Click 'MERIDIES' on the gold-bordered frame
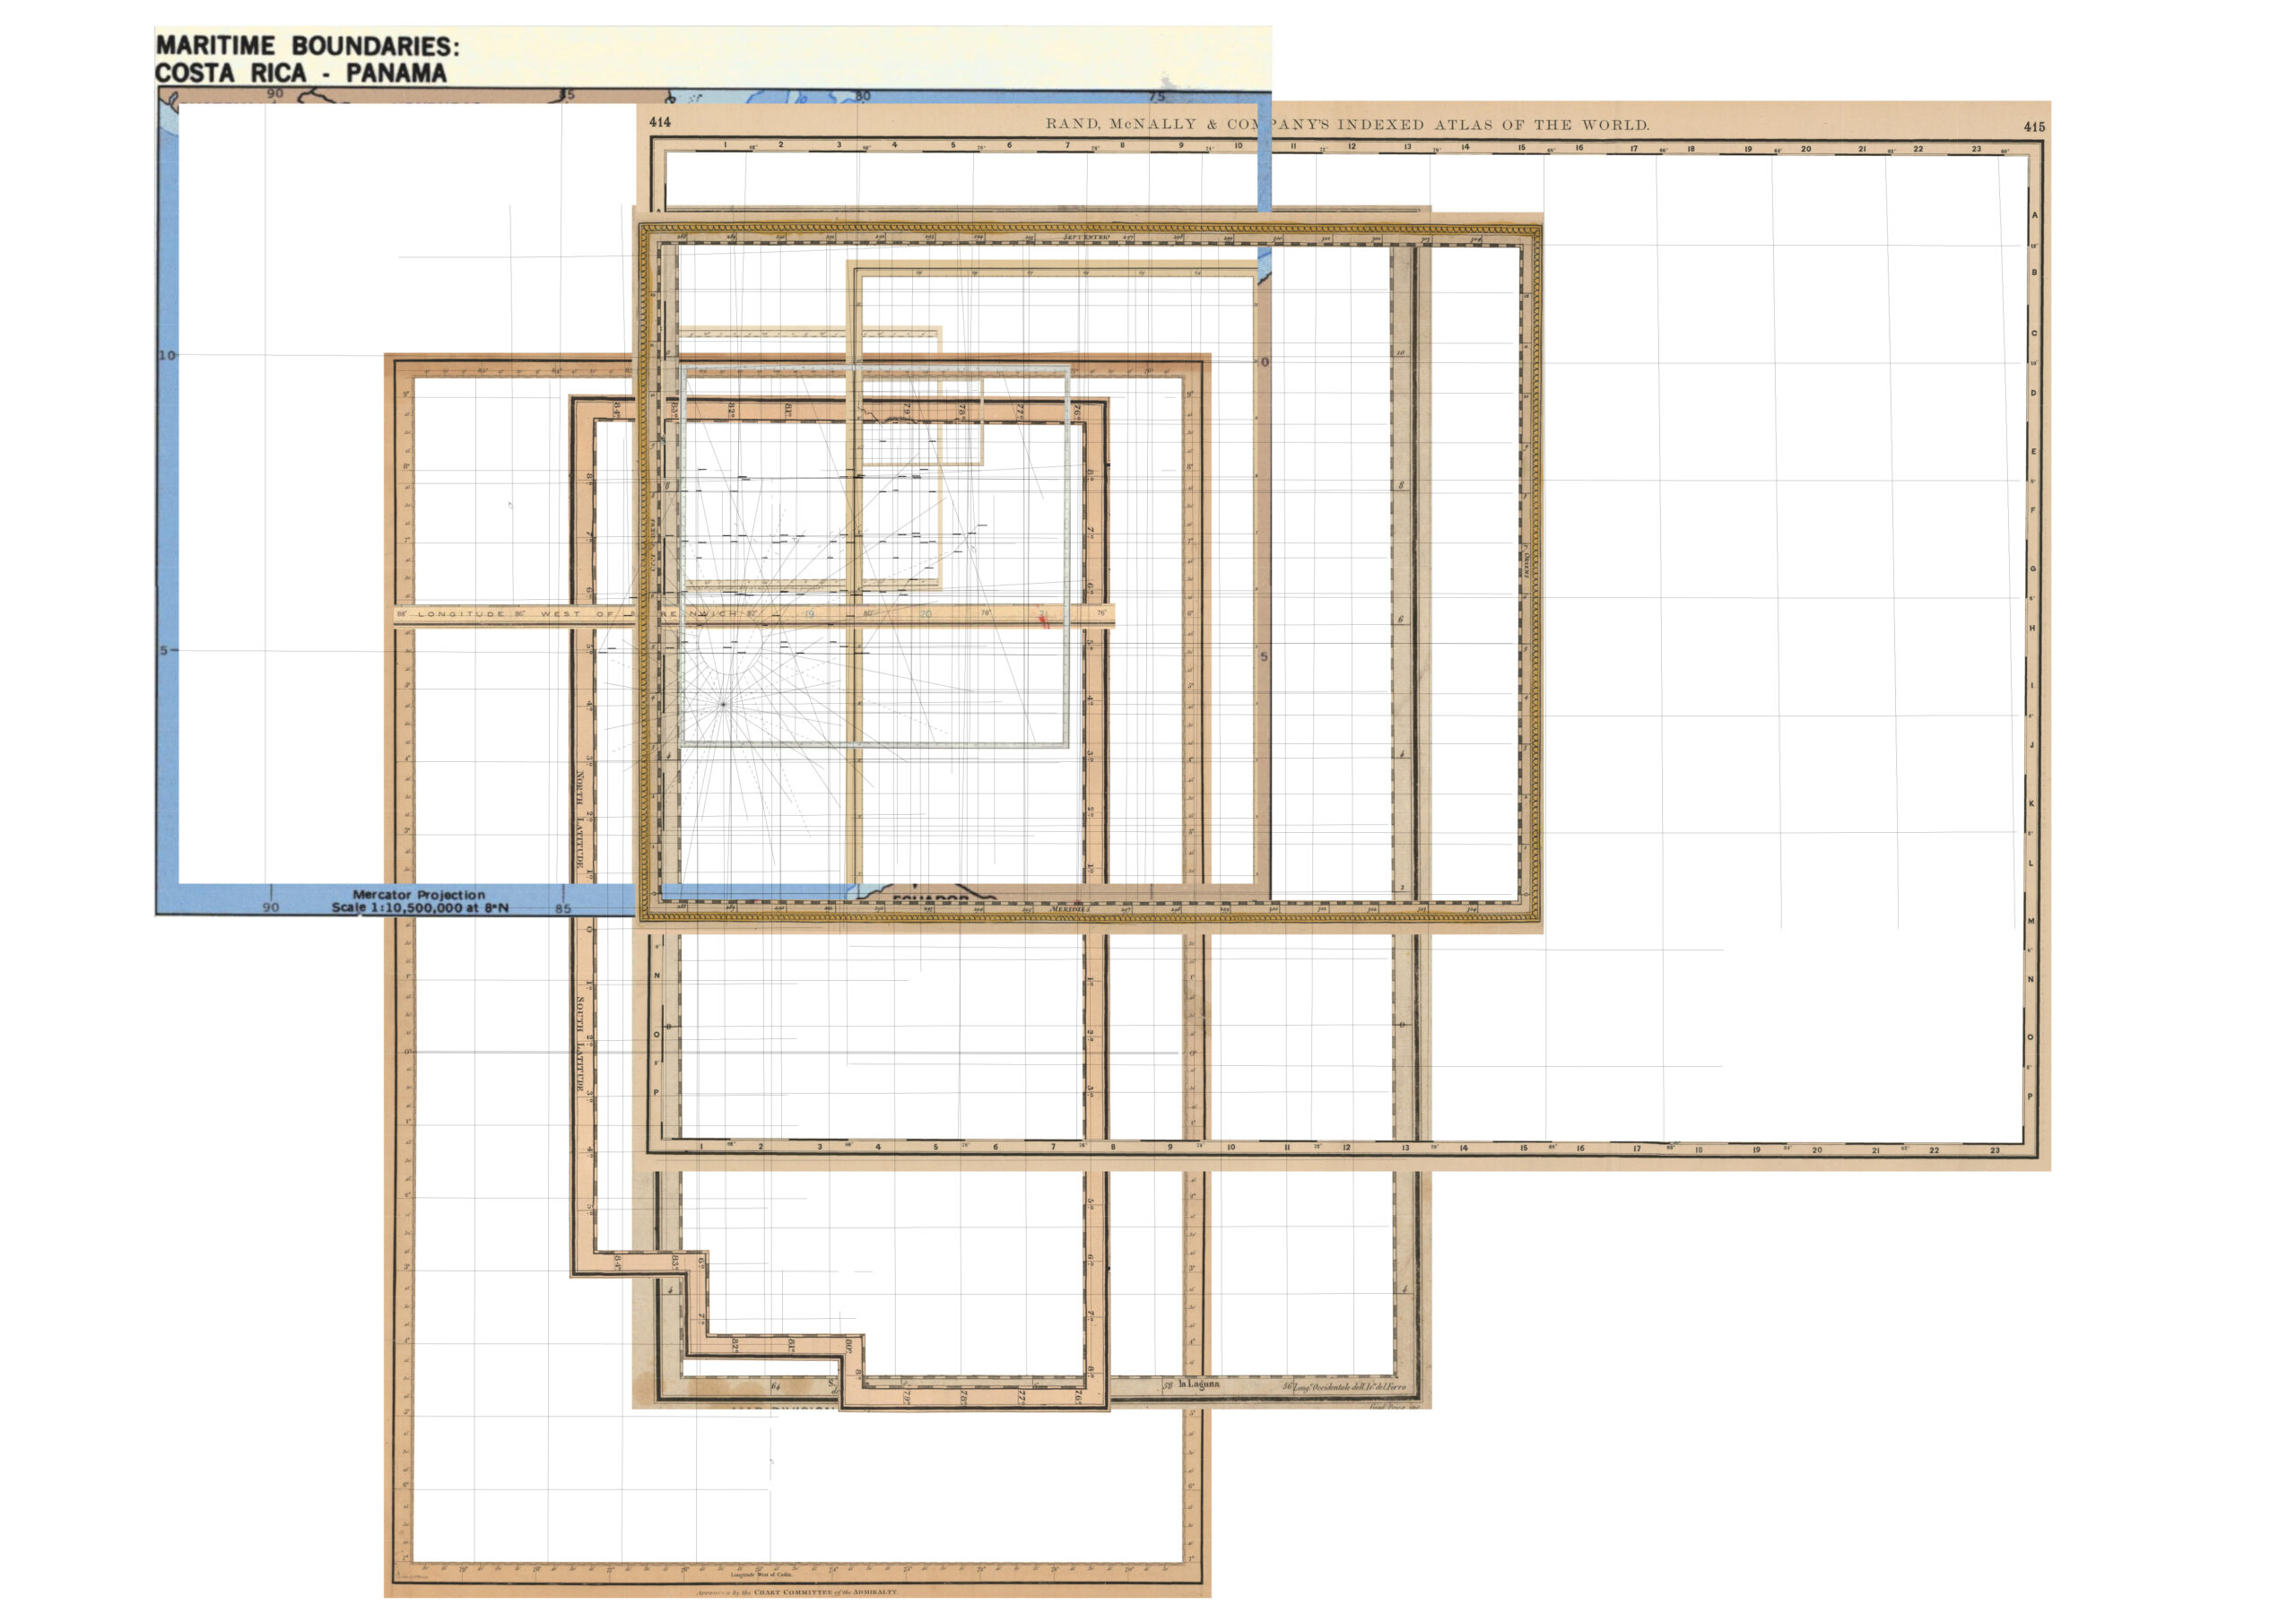This screenshot has width=2296, height=1622. [1070, 909]
